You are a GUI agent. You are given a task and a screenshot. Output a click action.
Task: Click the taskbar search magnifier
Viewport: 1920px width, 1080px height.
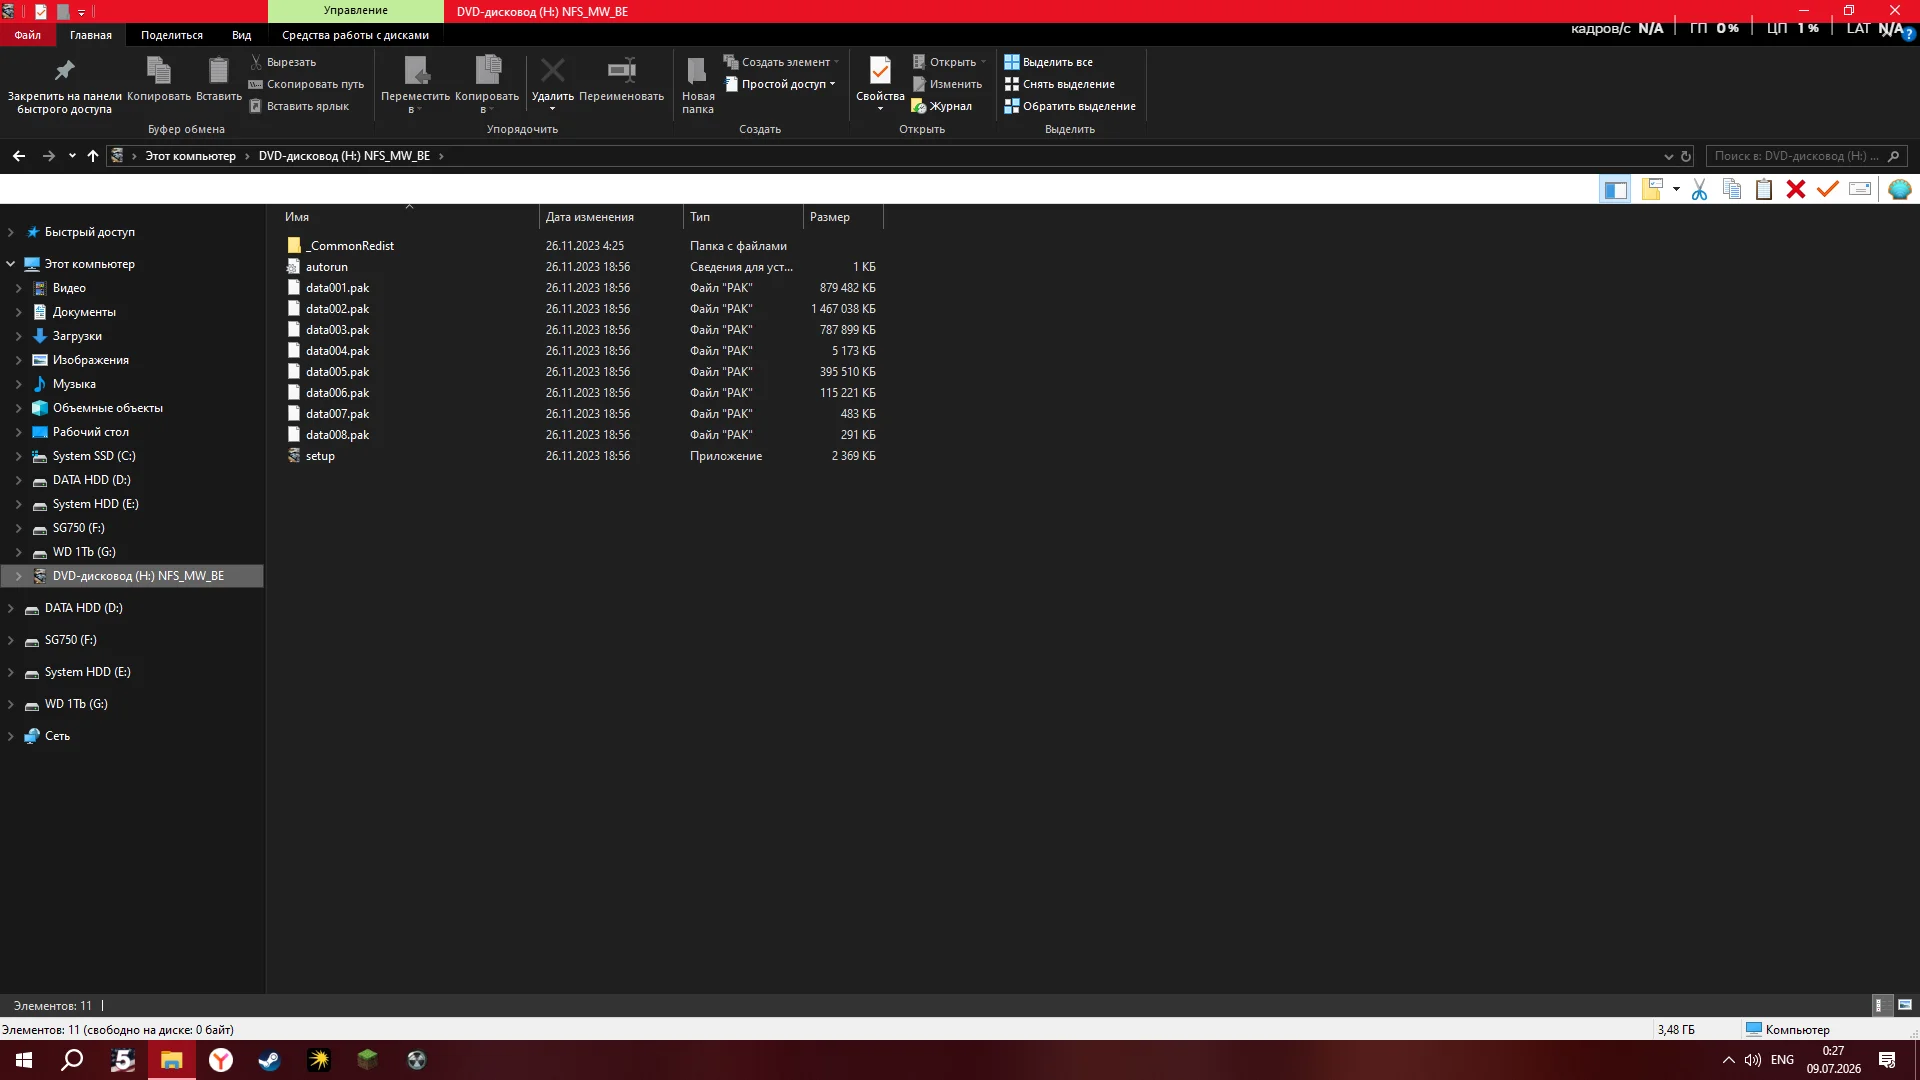[73, 1060]
